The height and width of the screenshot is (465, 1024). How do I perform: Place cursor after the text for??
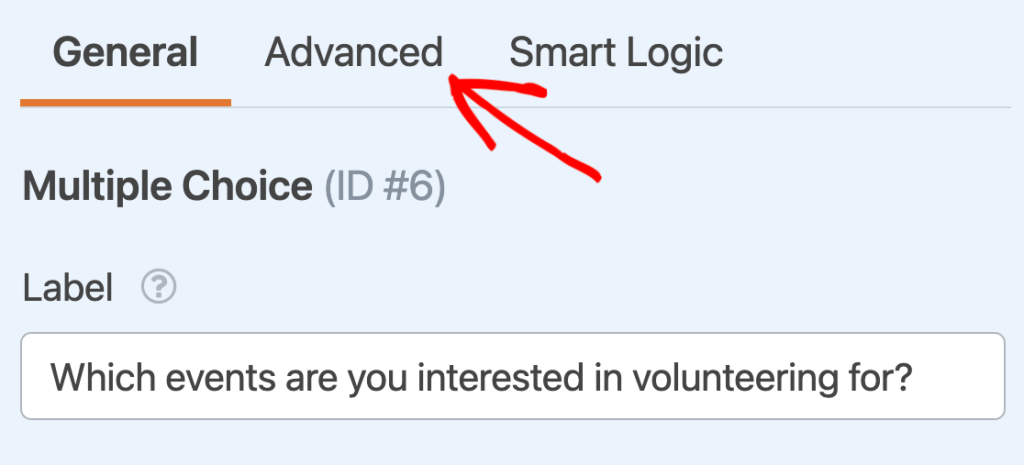(914, 377)
